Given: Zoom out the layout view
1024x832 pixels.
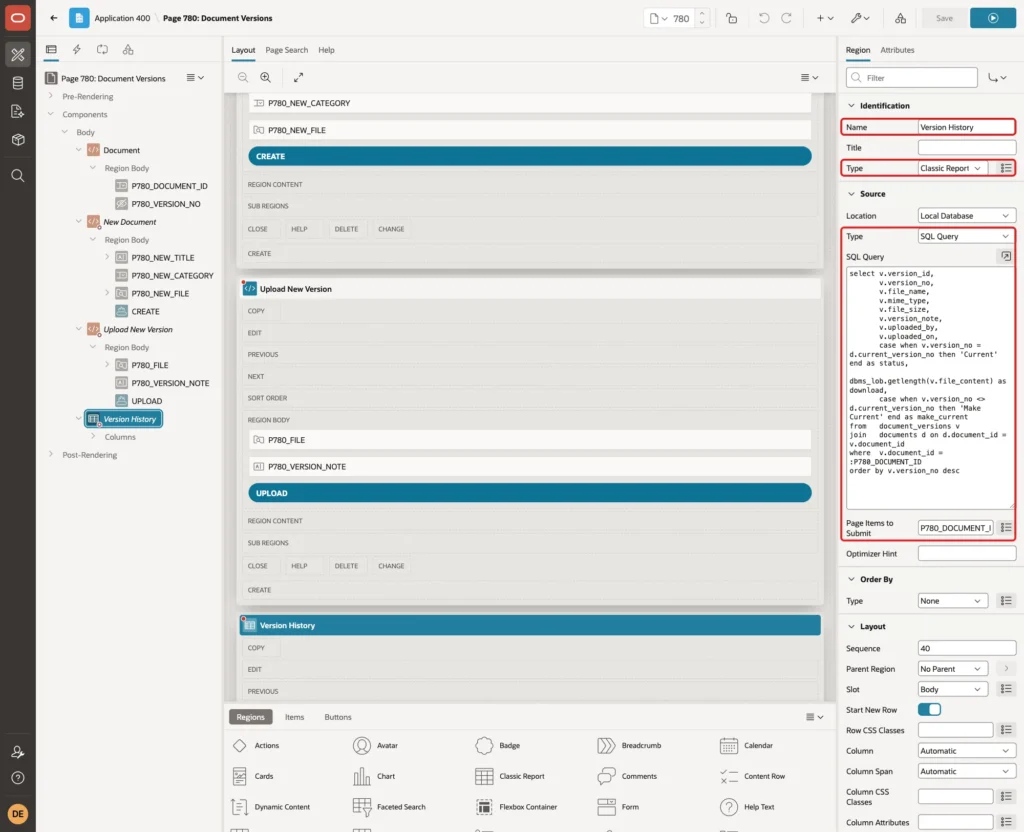Looking at the screenshot, I should [243, 77].
